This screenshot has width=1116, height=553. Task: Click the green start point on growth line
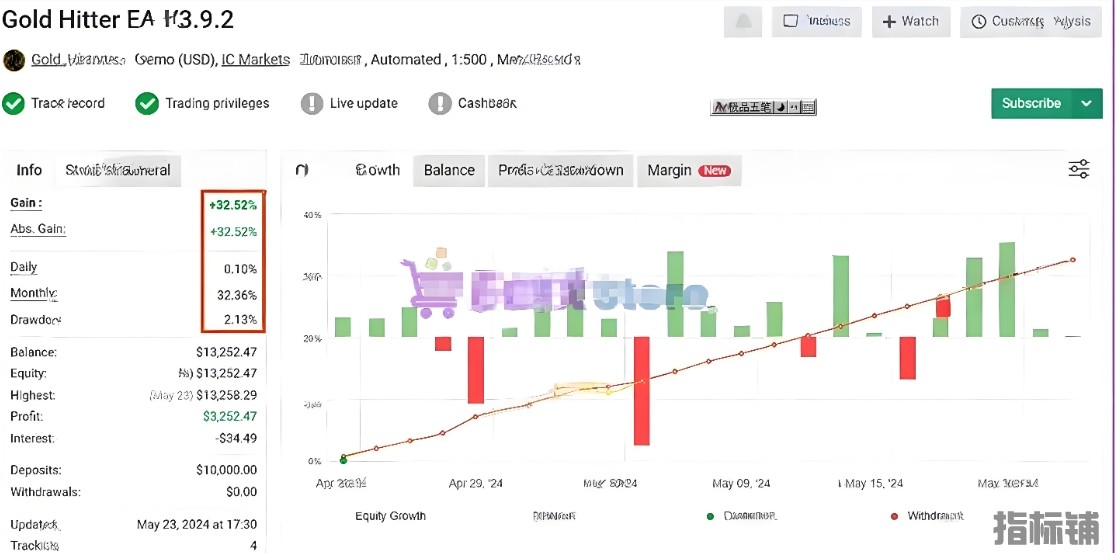click(x=343, y=460)
